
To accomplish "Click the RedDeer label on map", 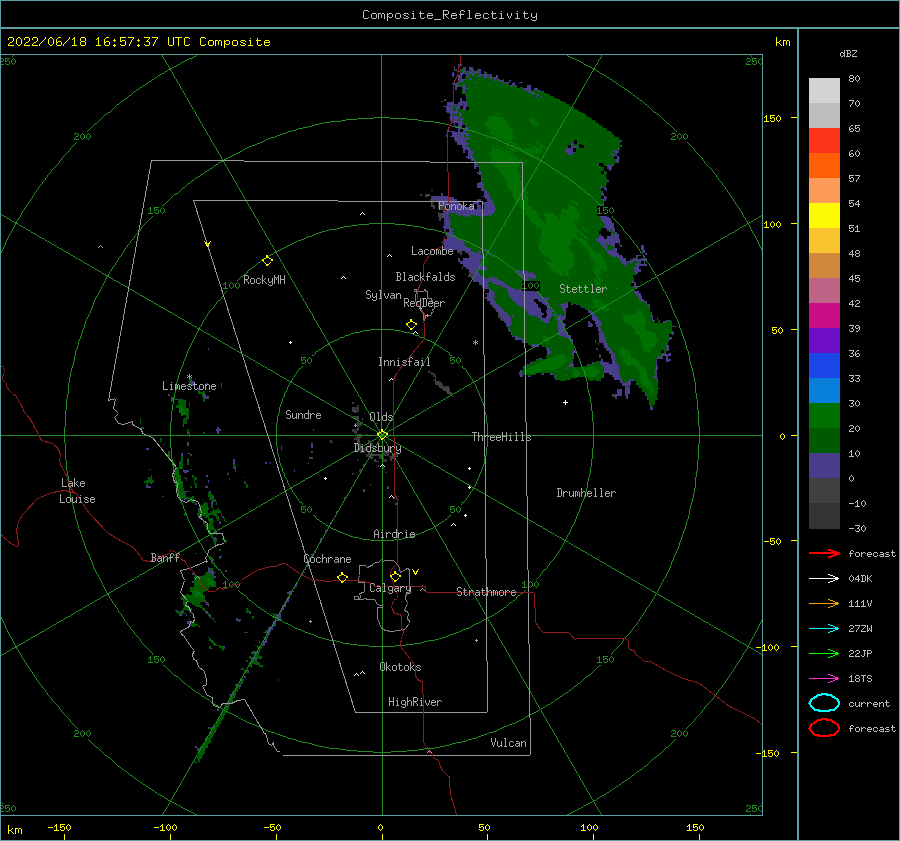I will coord(424,303).
